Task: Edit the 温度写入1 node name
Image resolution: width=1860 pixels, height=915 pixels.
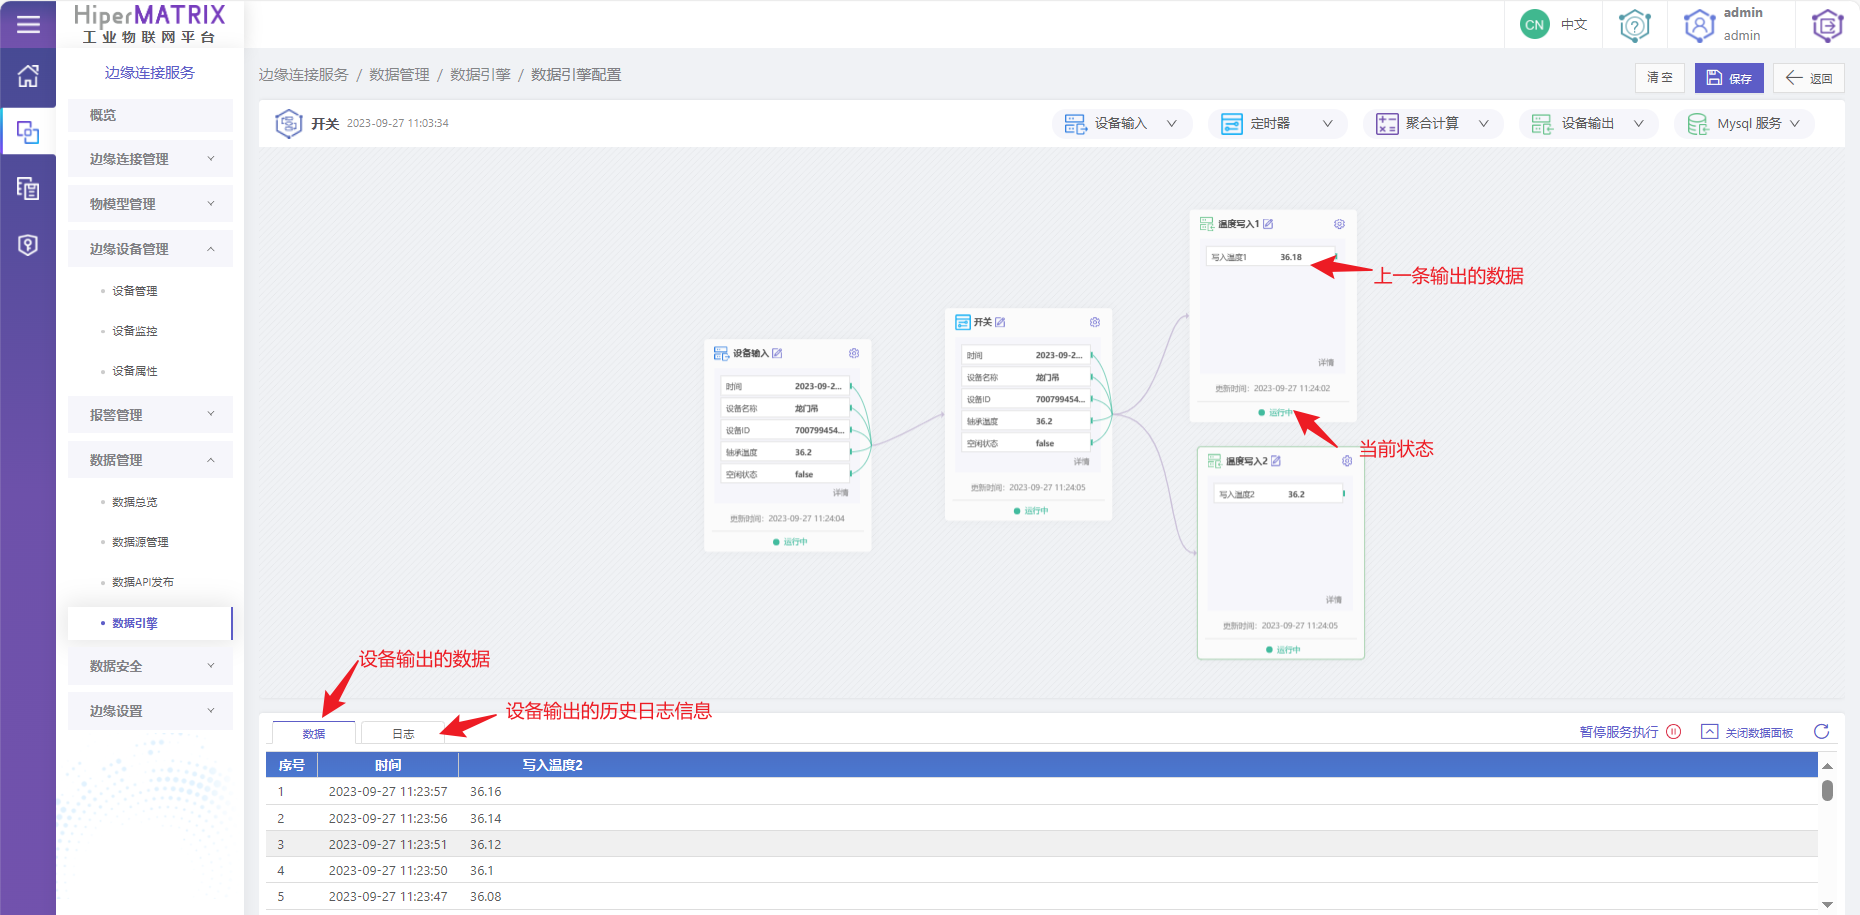Action: [1268, 224]
